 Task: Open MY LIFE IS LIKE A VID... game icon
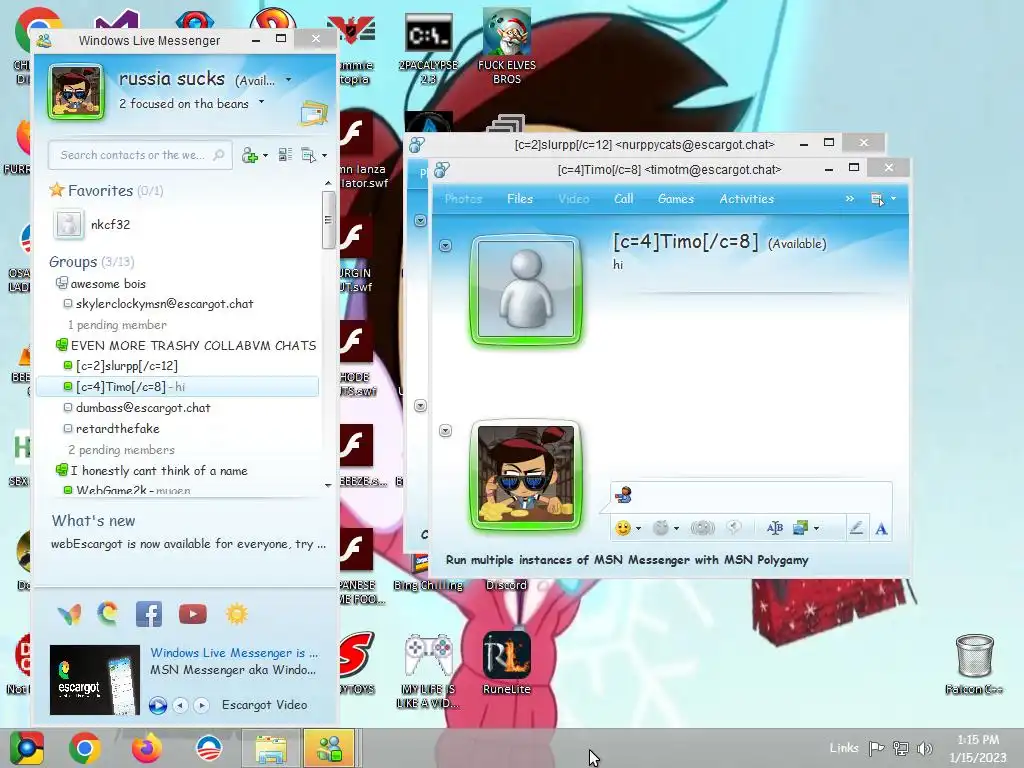pyautogui.click(x=428, y=670)
